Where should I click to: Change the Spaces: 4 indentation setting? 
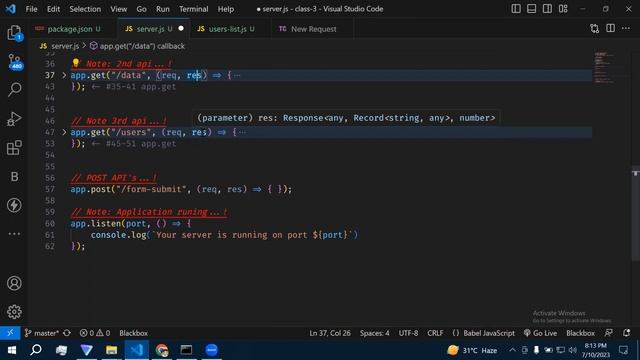(374, 333)
